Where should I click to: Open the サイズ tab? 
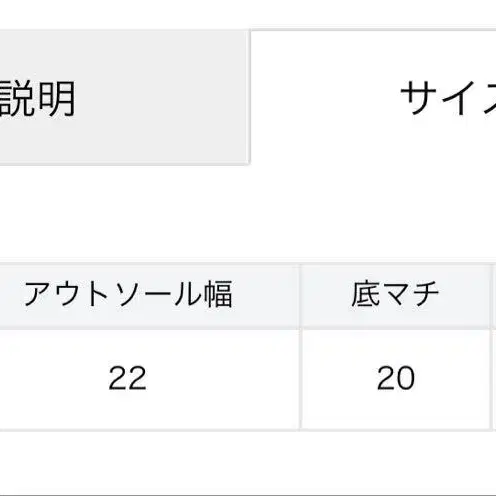tap(373, 98)
